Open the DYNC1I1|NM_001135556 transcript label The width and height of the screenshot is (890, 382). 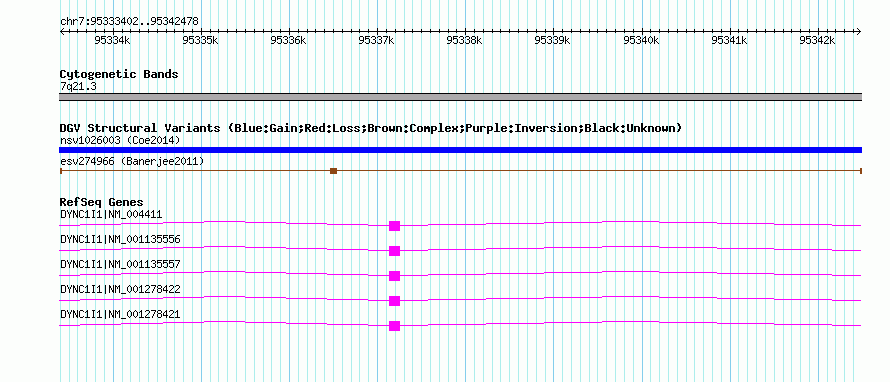(x=120, y=240)
